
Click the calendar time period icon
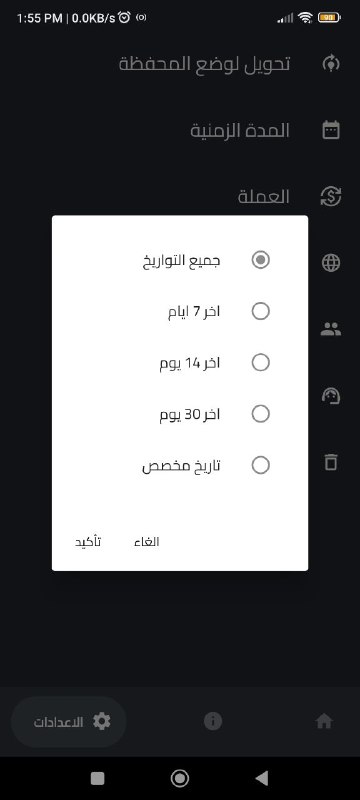331,130
